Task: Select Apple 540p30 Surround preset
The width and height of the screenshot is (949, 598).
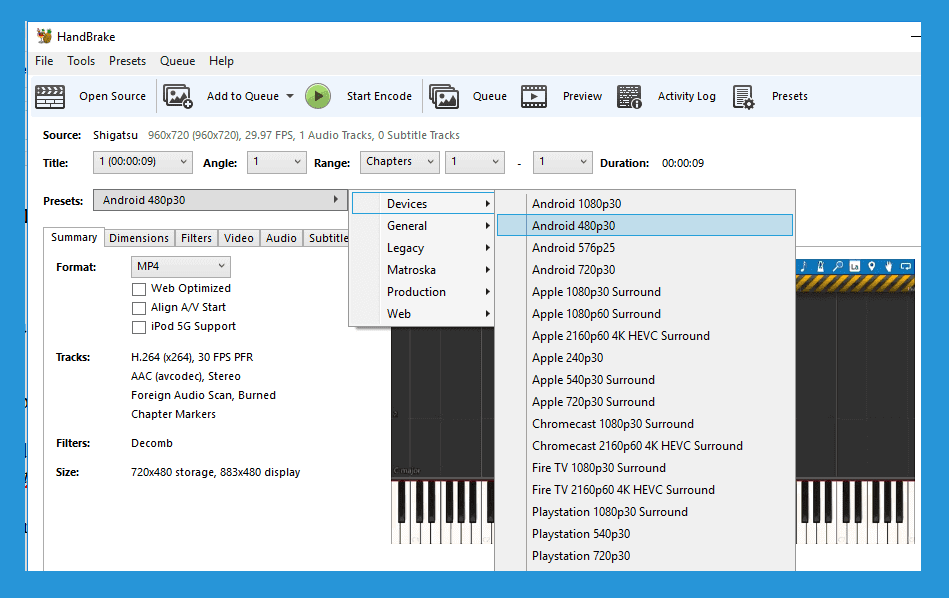Action: [645, 380]
